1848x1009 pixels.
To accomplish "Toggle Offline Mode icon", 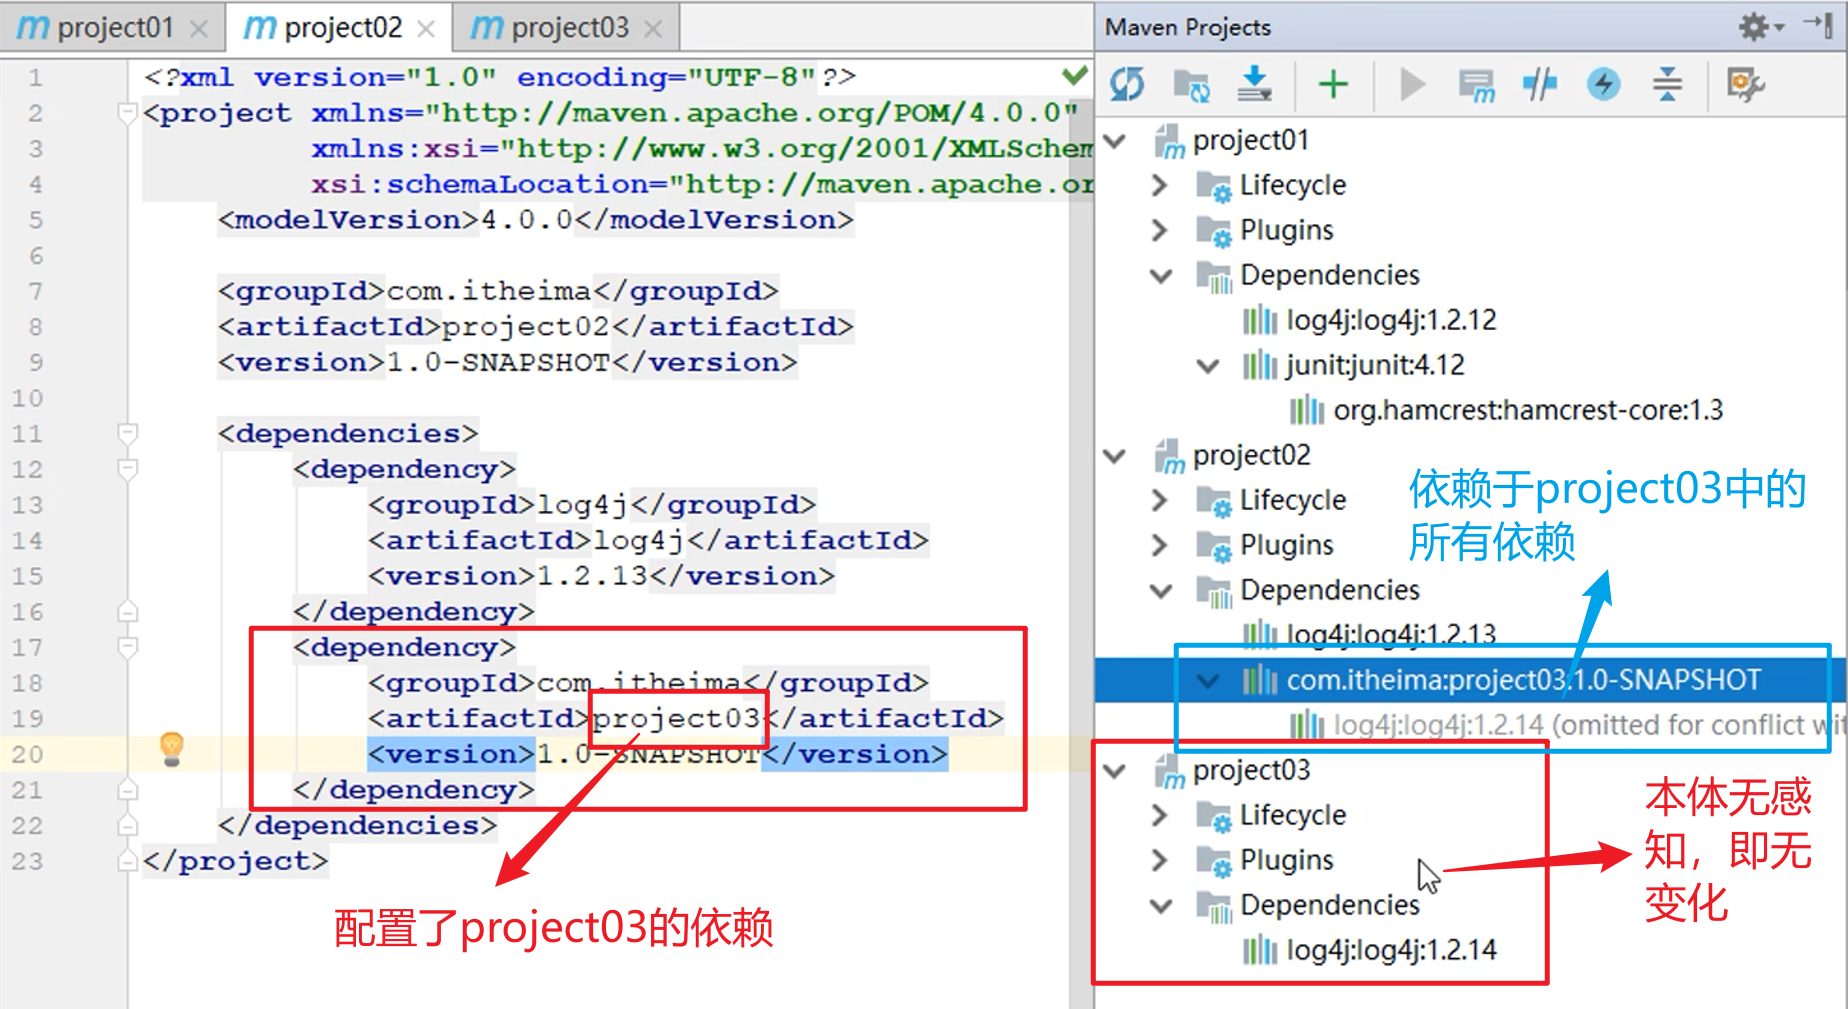I will (1540, 84).
